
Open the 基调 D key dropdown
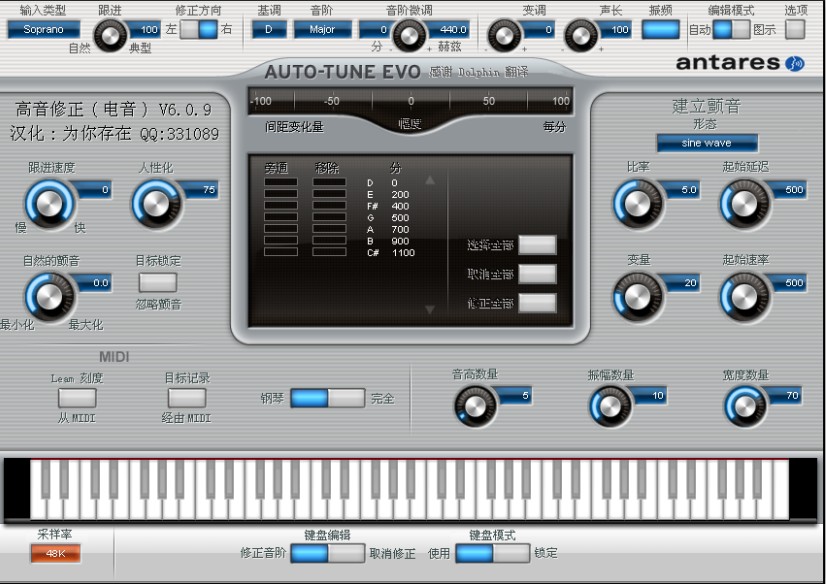point(269,29)
